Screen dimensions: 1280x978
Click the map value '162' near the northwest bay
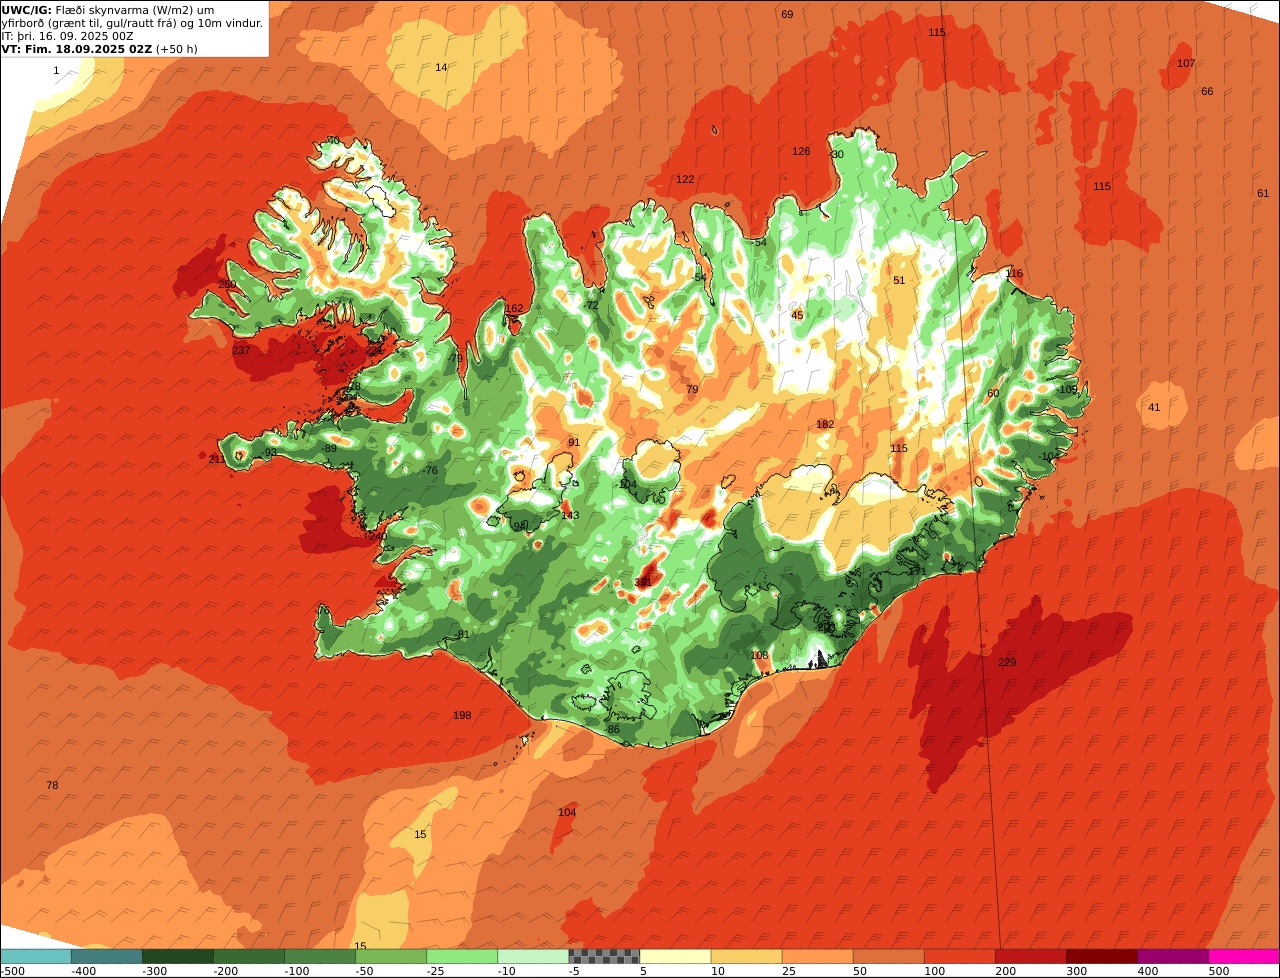pos(514,309)
